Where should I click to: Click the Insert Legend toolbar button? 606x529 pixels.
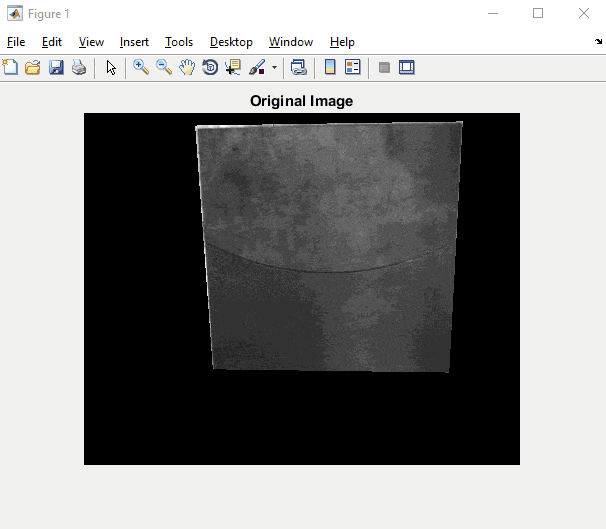353,68
